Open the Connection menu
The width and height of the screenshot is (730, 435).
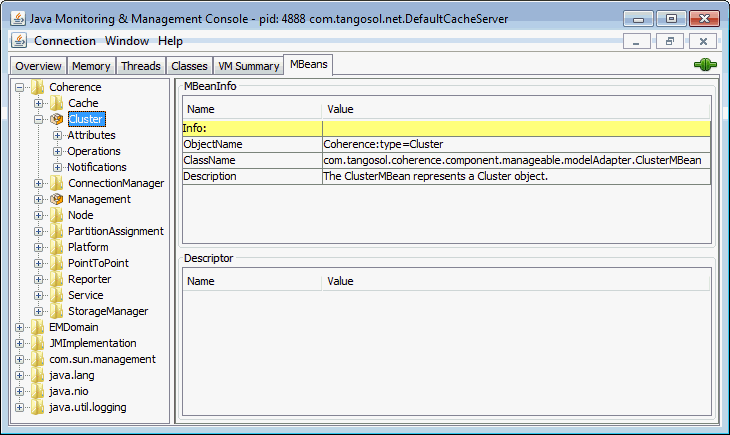click(x=65, y=41)
